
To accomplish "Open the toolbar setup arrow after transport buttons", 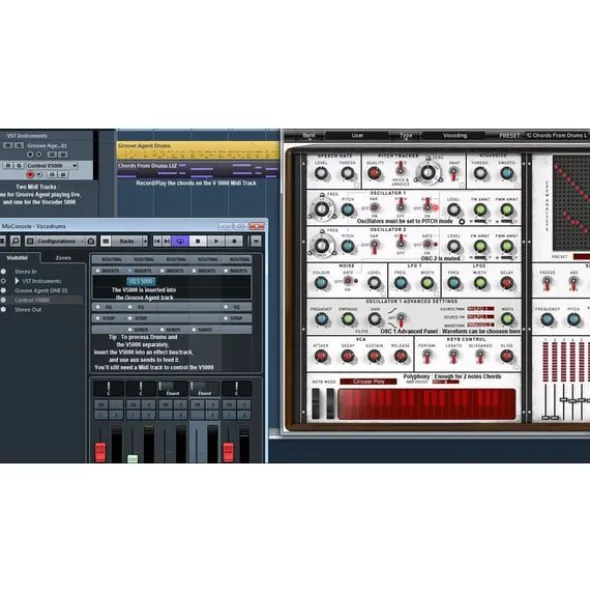I will (x=256, y=241).
